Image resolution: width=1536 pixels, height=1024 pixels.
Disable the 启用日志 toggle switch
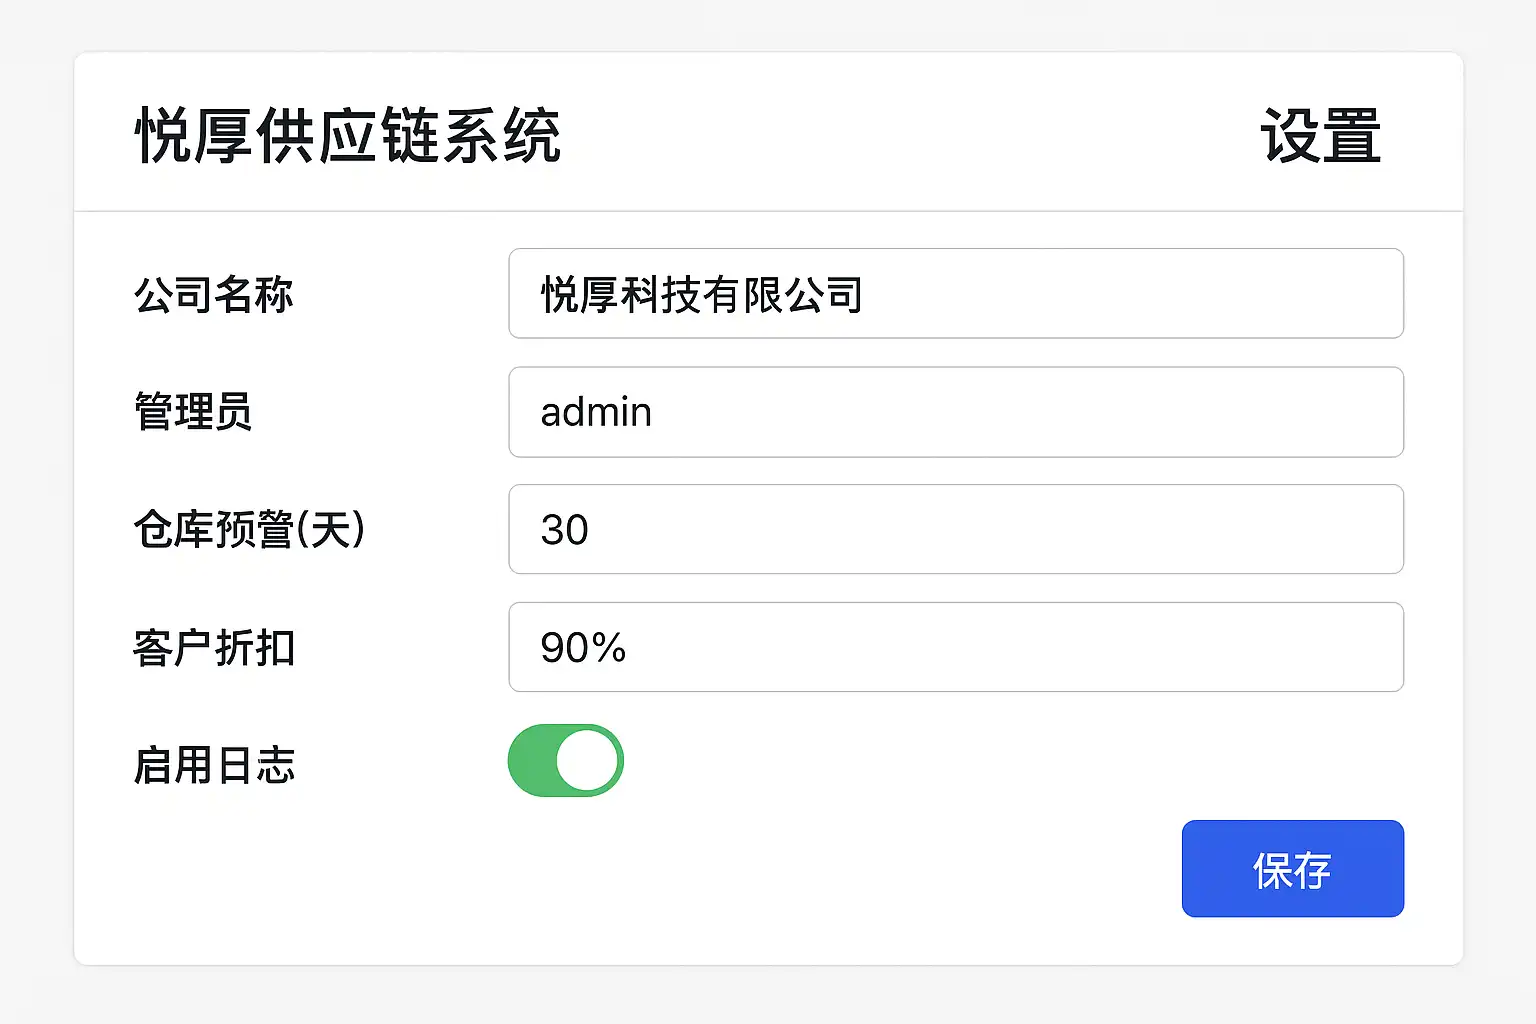565,761
